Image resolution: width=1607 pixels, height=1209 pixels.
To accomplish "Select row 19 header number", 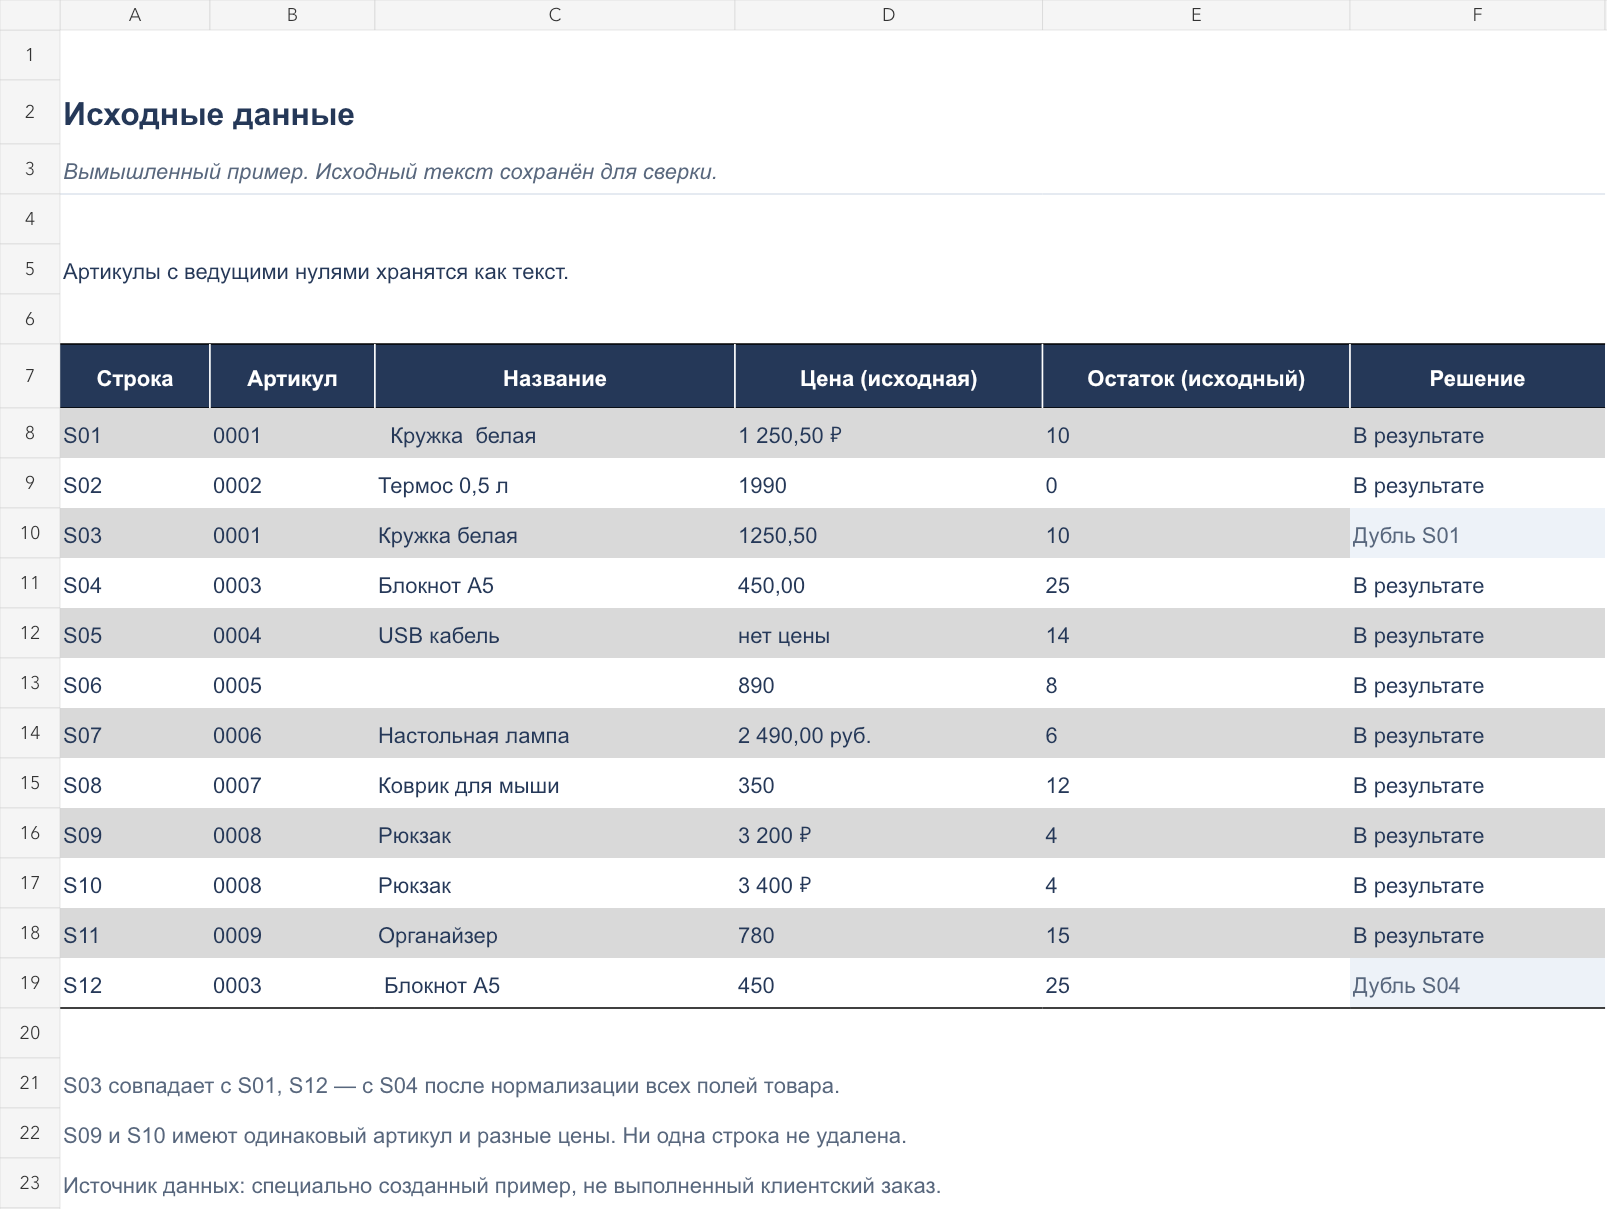I will coord(30,983).
